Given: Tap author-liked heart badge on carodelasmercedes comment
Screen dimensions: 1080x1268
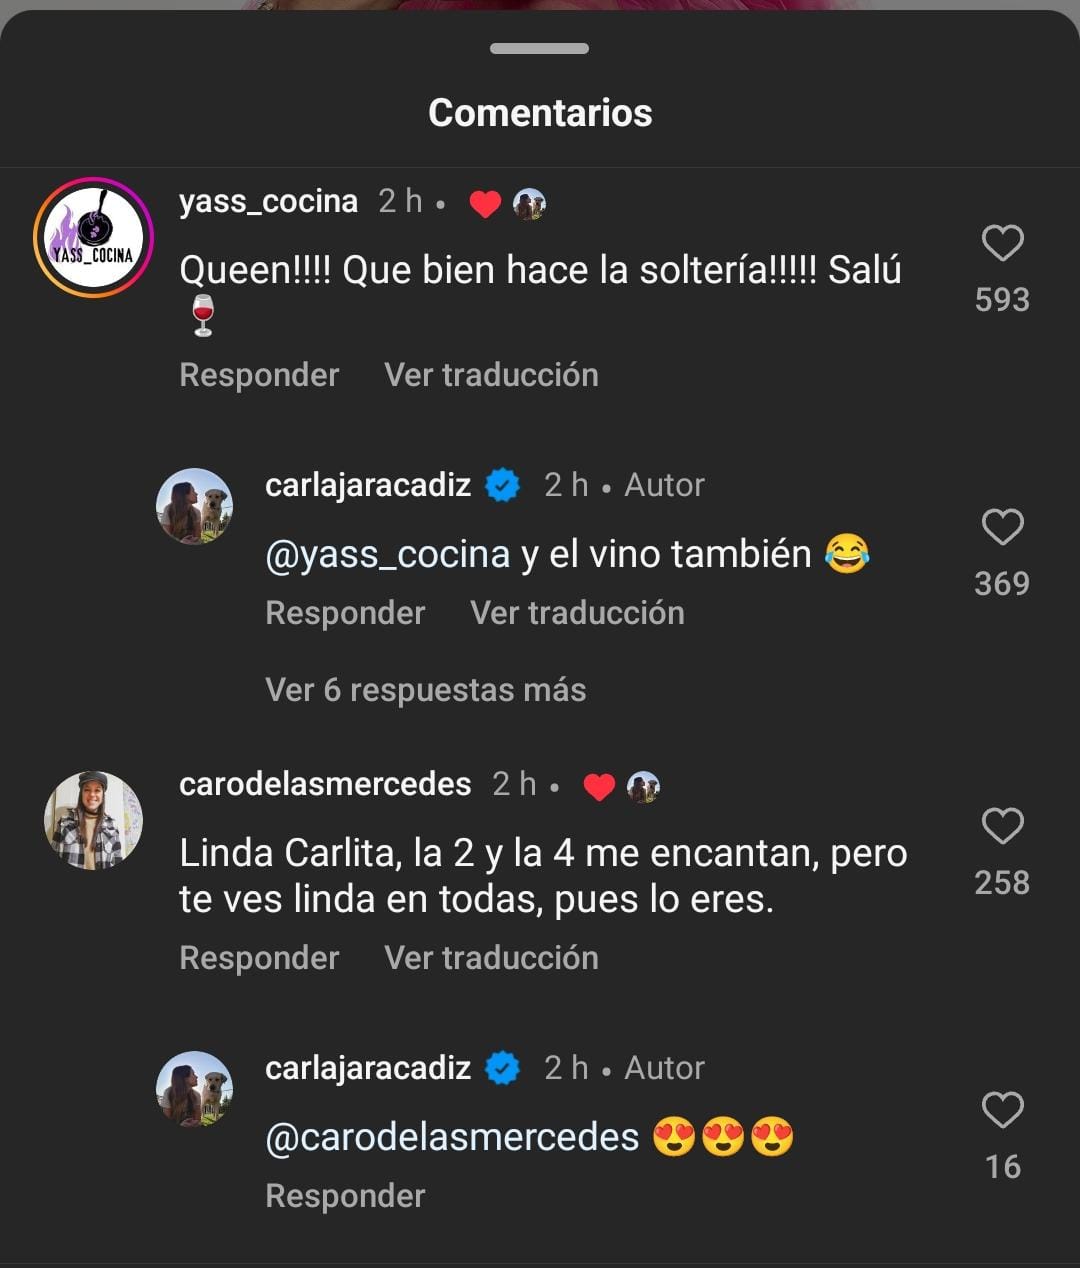Looking at the screenshot, I should 599,787.
